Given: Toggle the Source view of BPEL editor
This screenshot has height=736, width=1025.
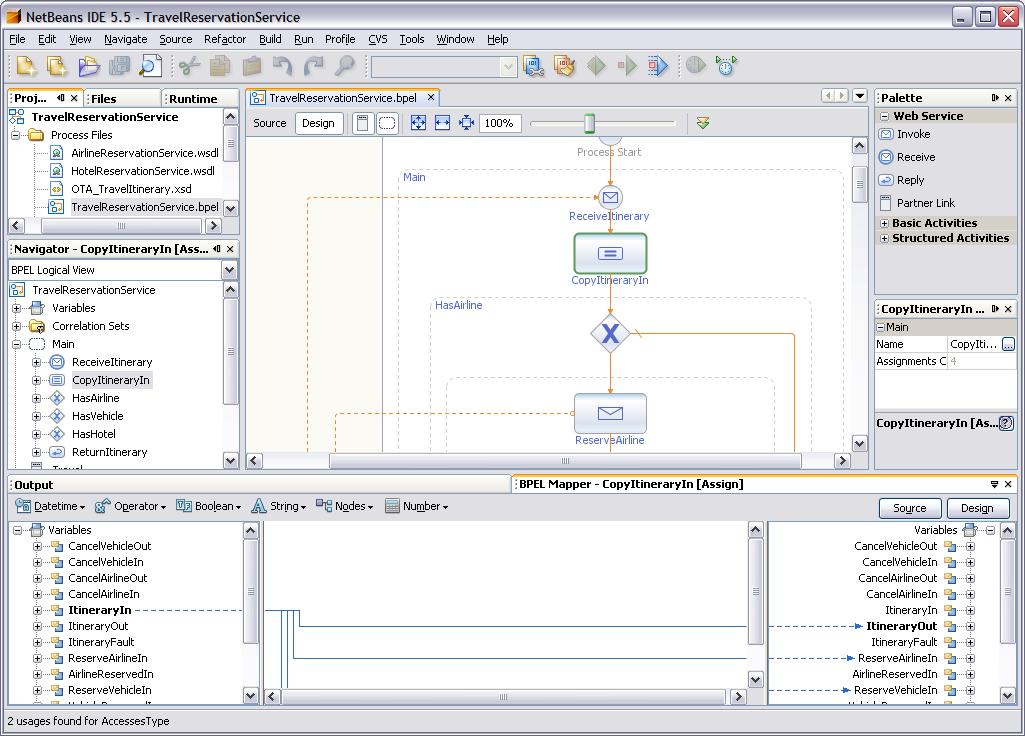Looking at the screenshot, I should pyautogui.click(x=270, y=123).
